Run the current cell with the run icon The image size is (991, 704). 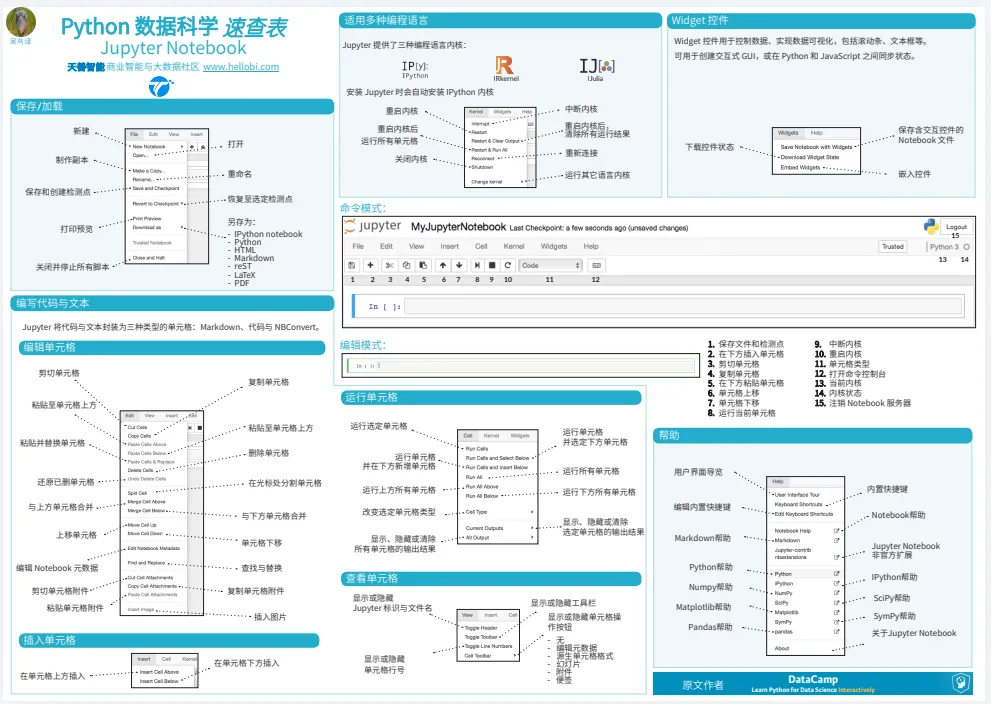coord(477,265)
